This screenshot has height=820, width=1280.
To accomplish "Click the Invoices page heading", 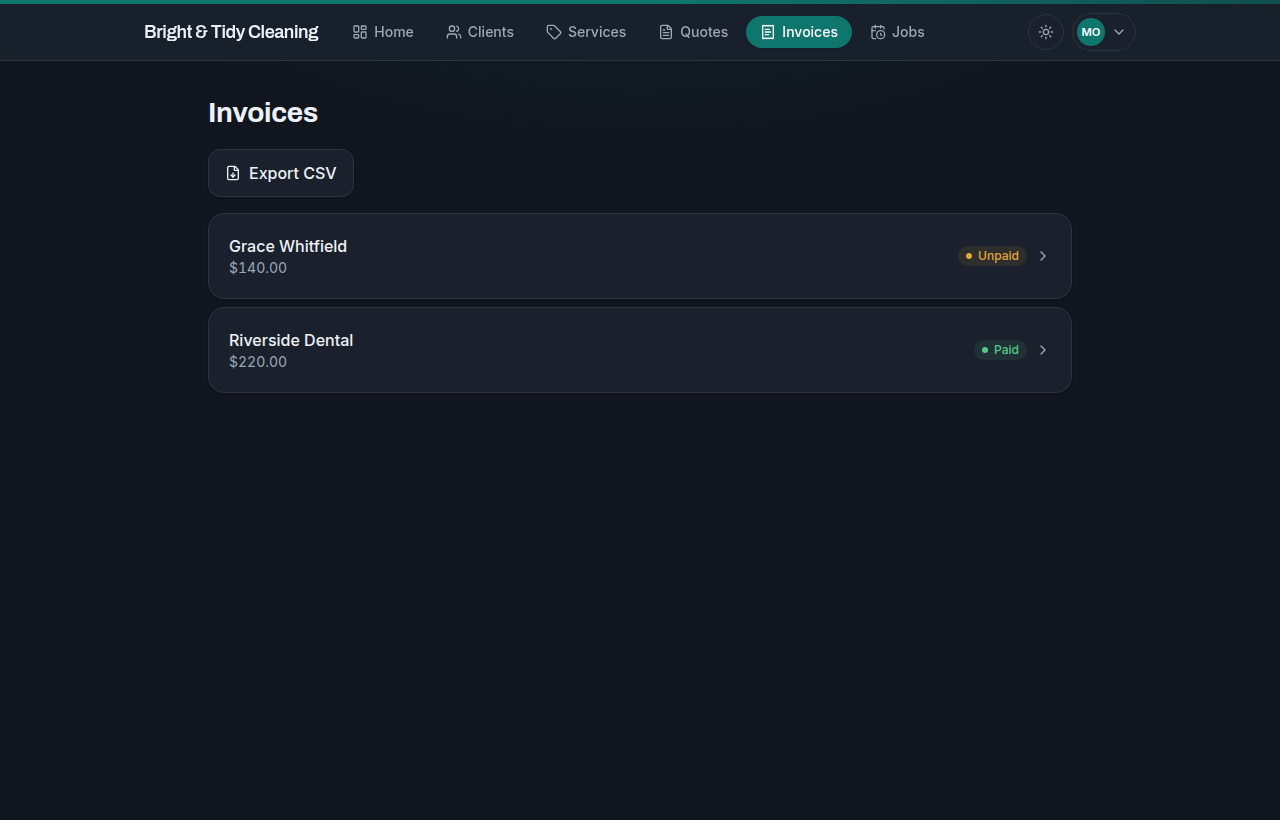I will coord(263,113).
